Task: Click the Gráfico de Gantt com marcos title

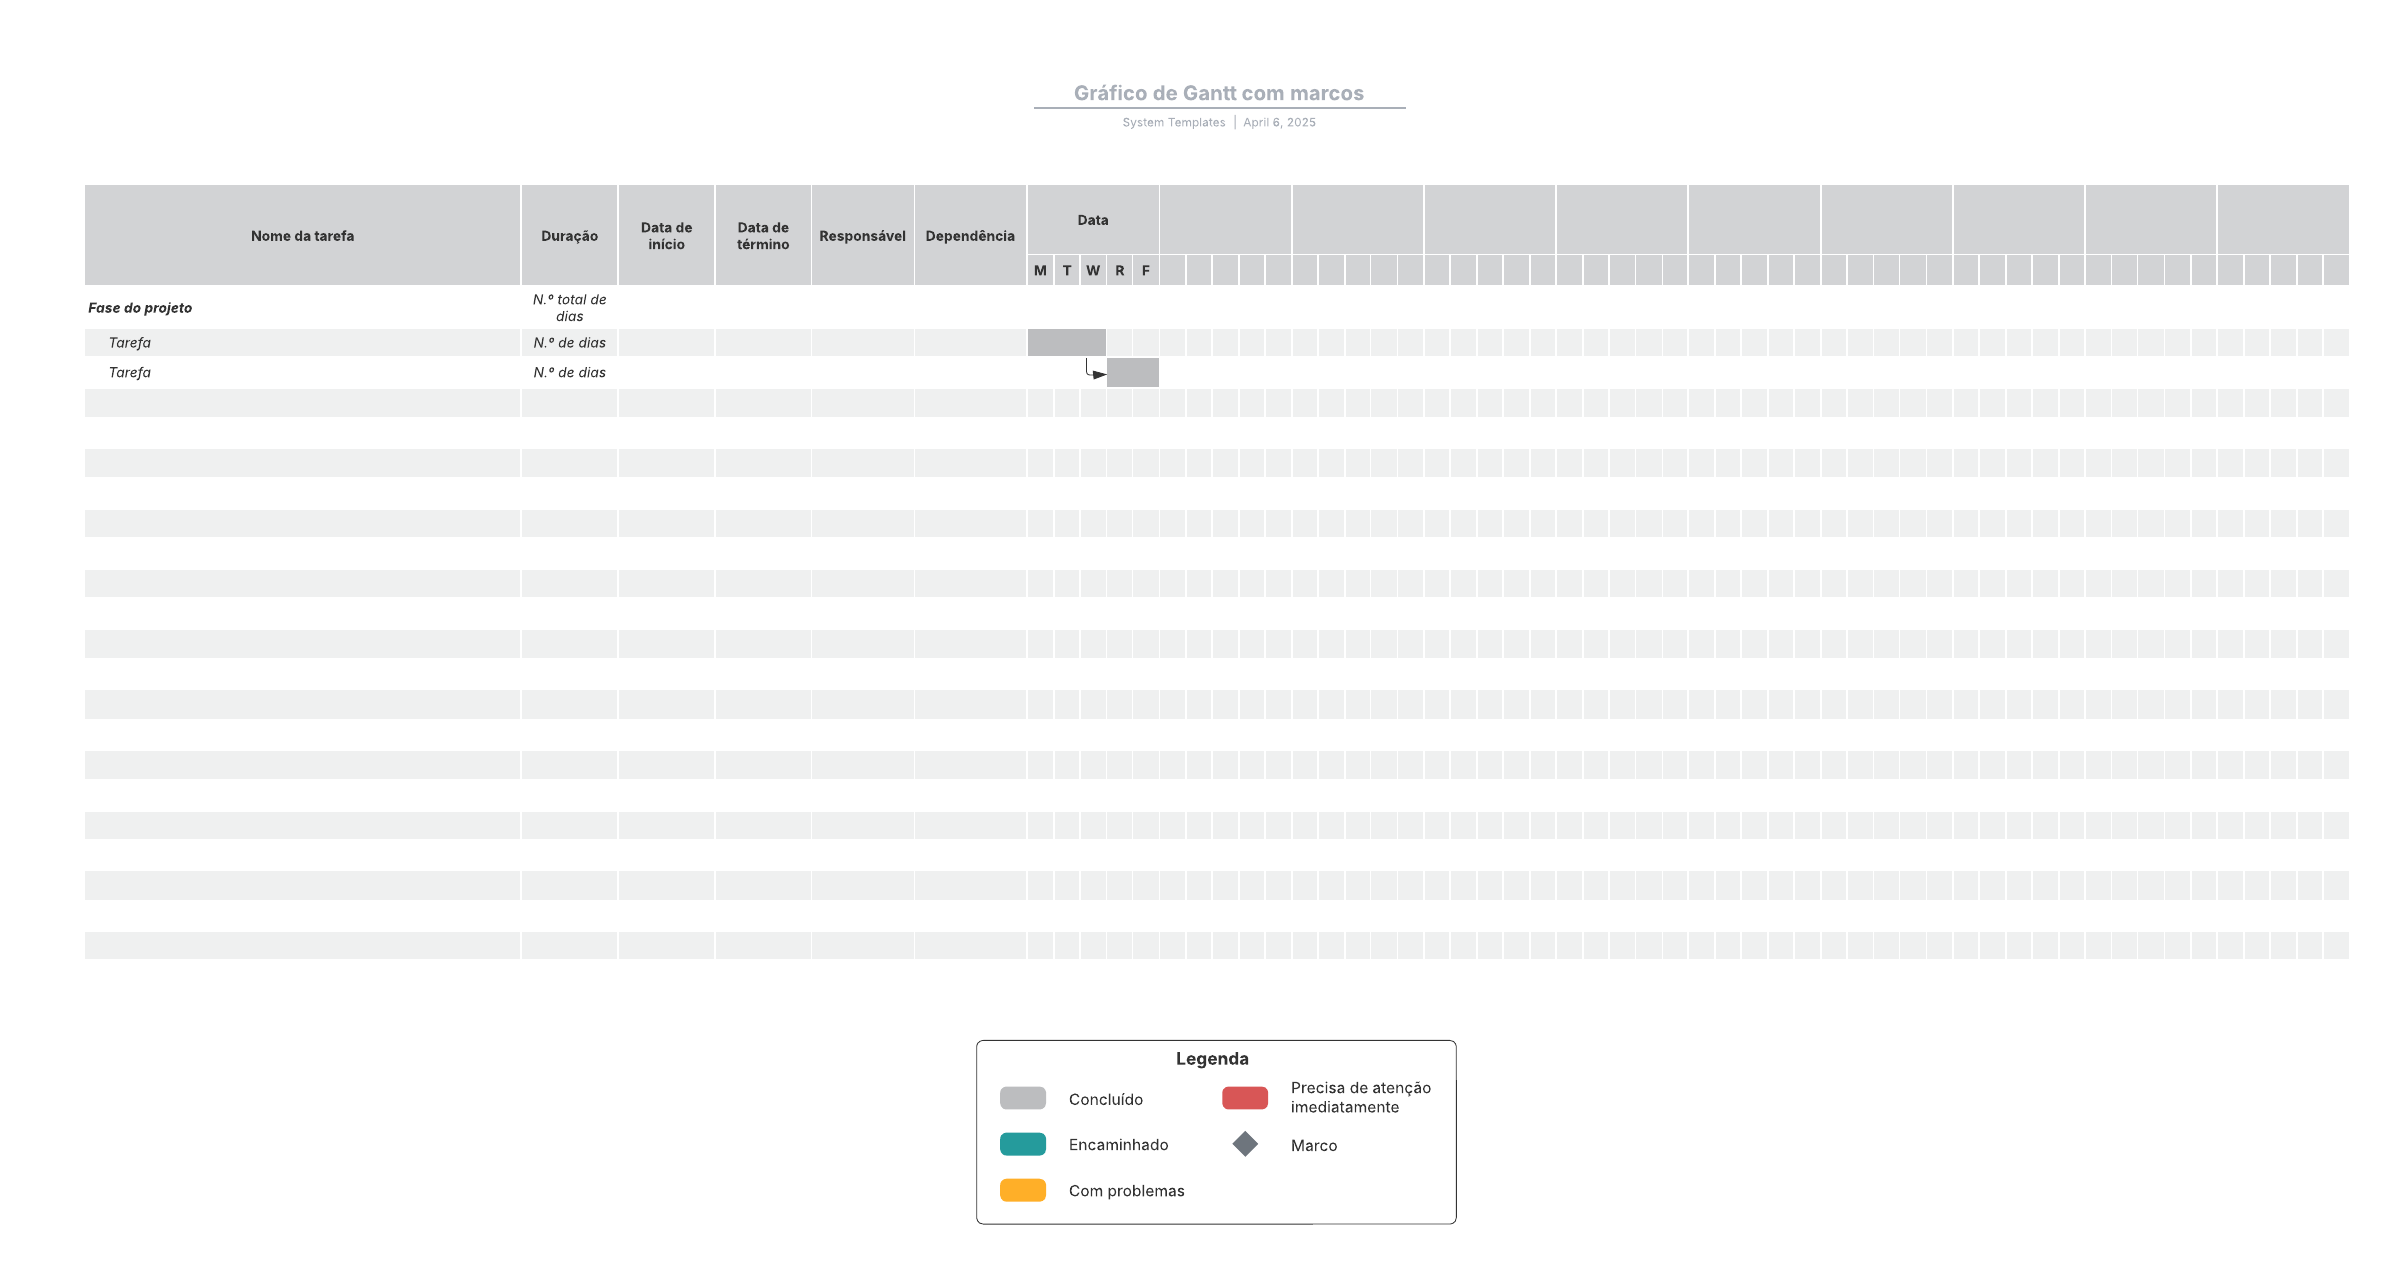Action: pos(1218,93)
